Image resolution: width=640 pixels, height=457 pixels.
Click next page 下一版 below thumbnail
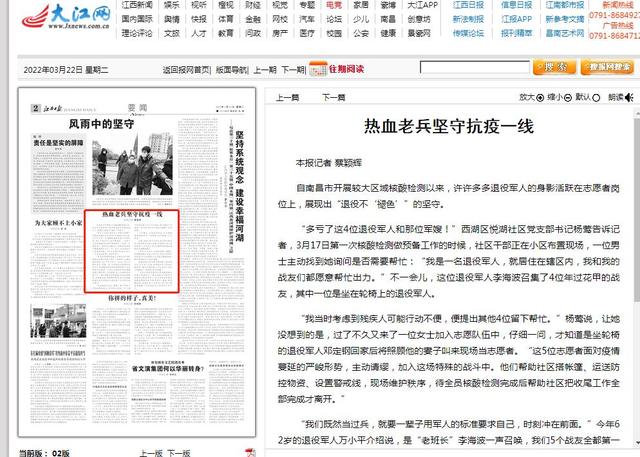pos(178,453)
